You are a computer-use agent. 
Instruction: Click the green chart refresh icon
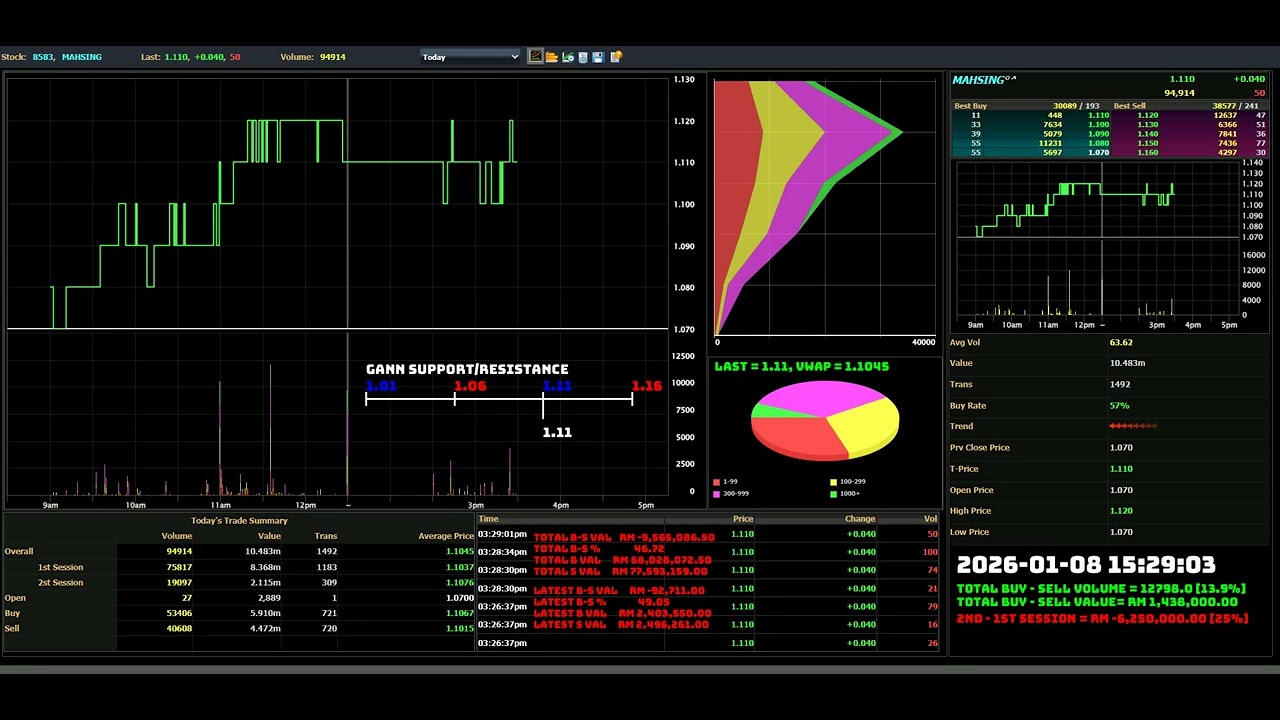(x=567, y=57)
